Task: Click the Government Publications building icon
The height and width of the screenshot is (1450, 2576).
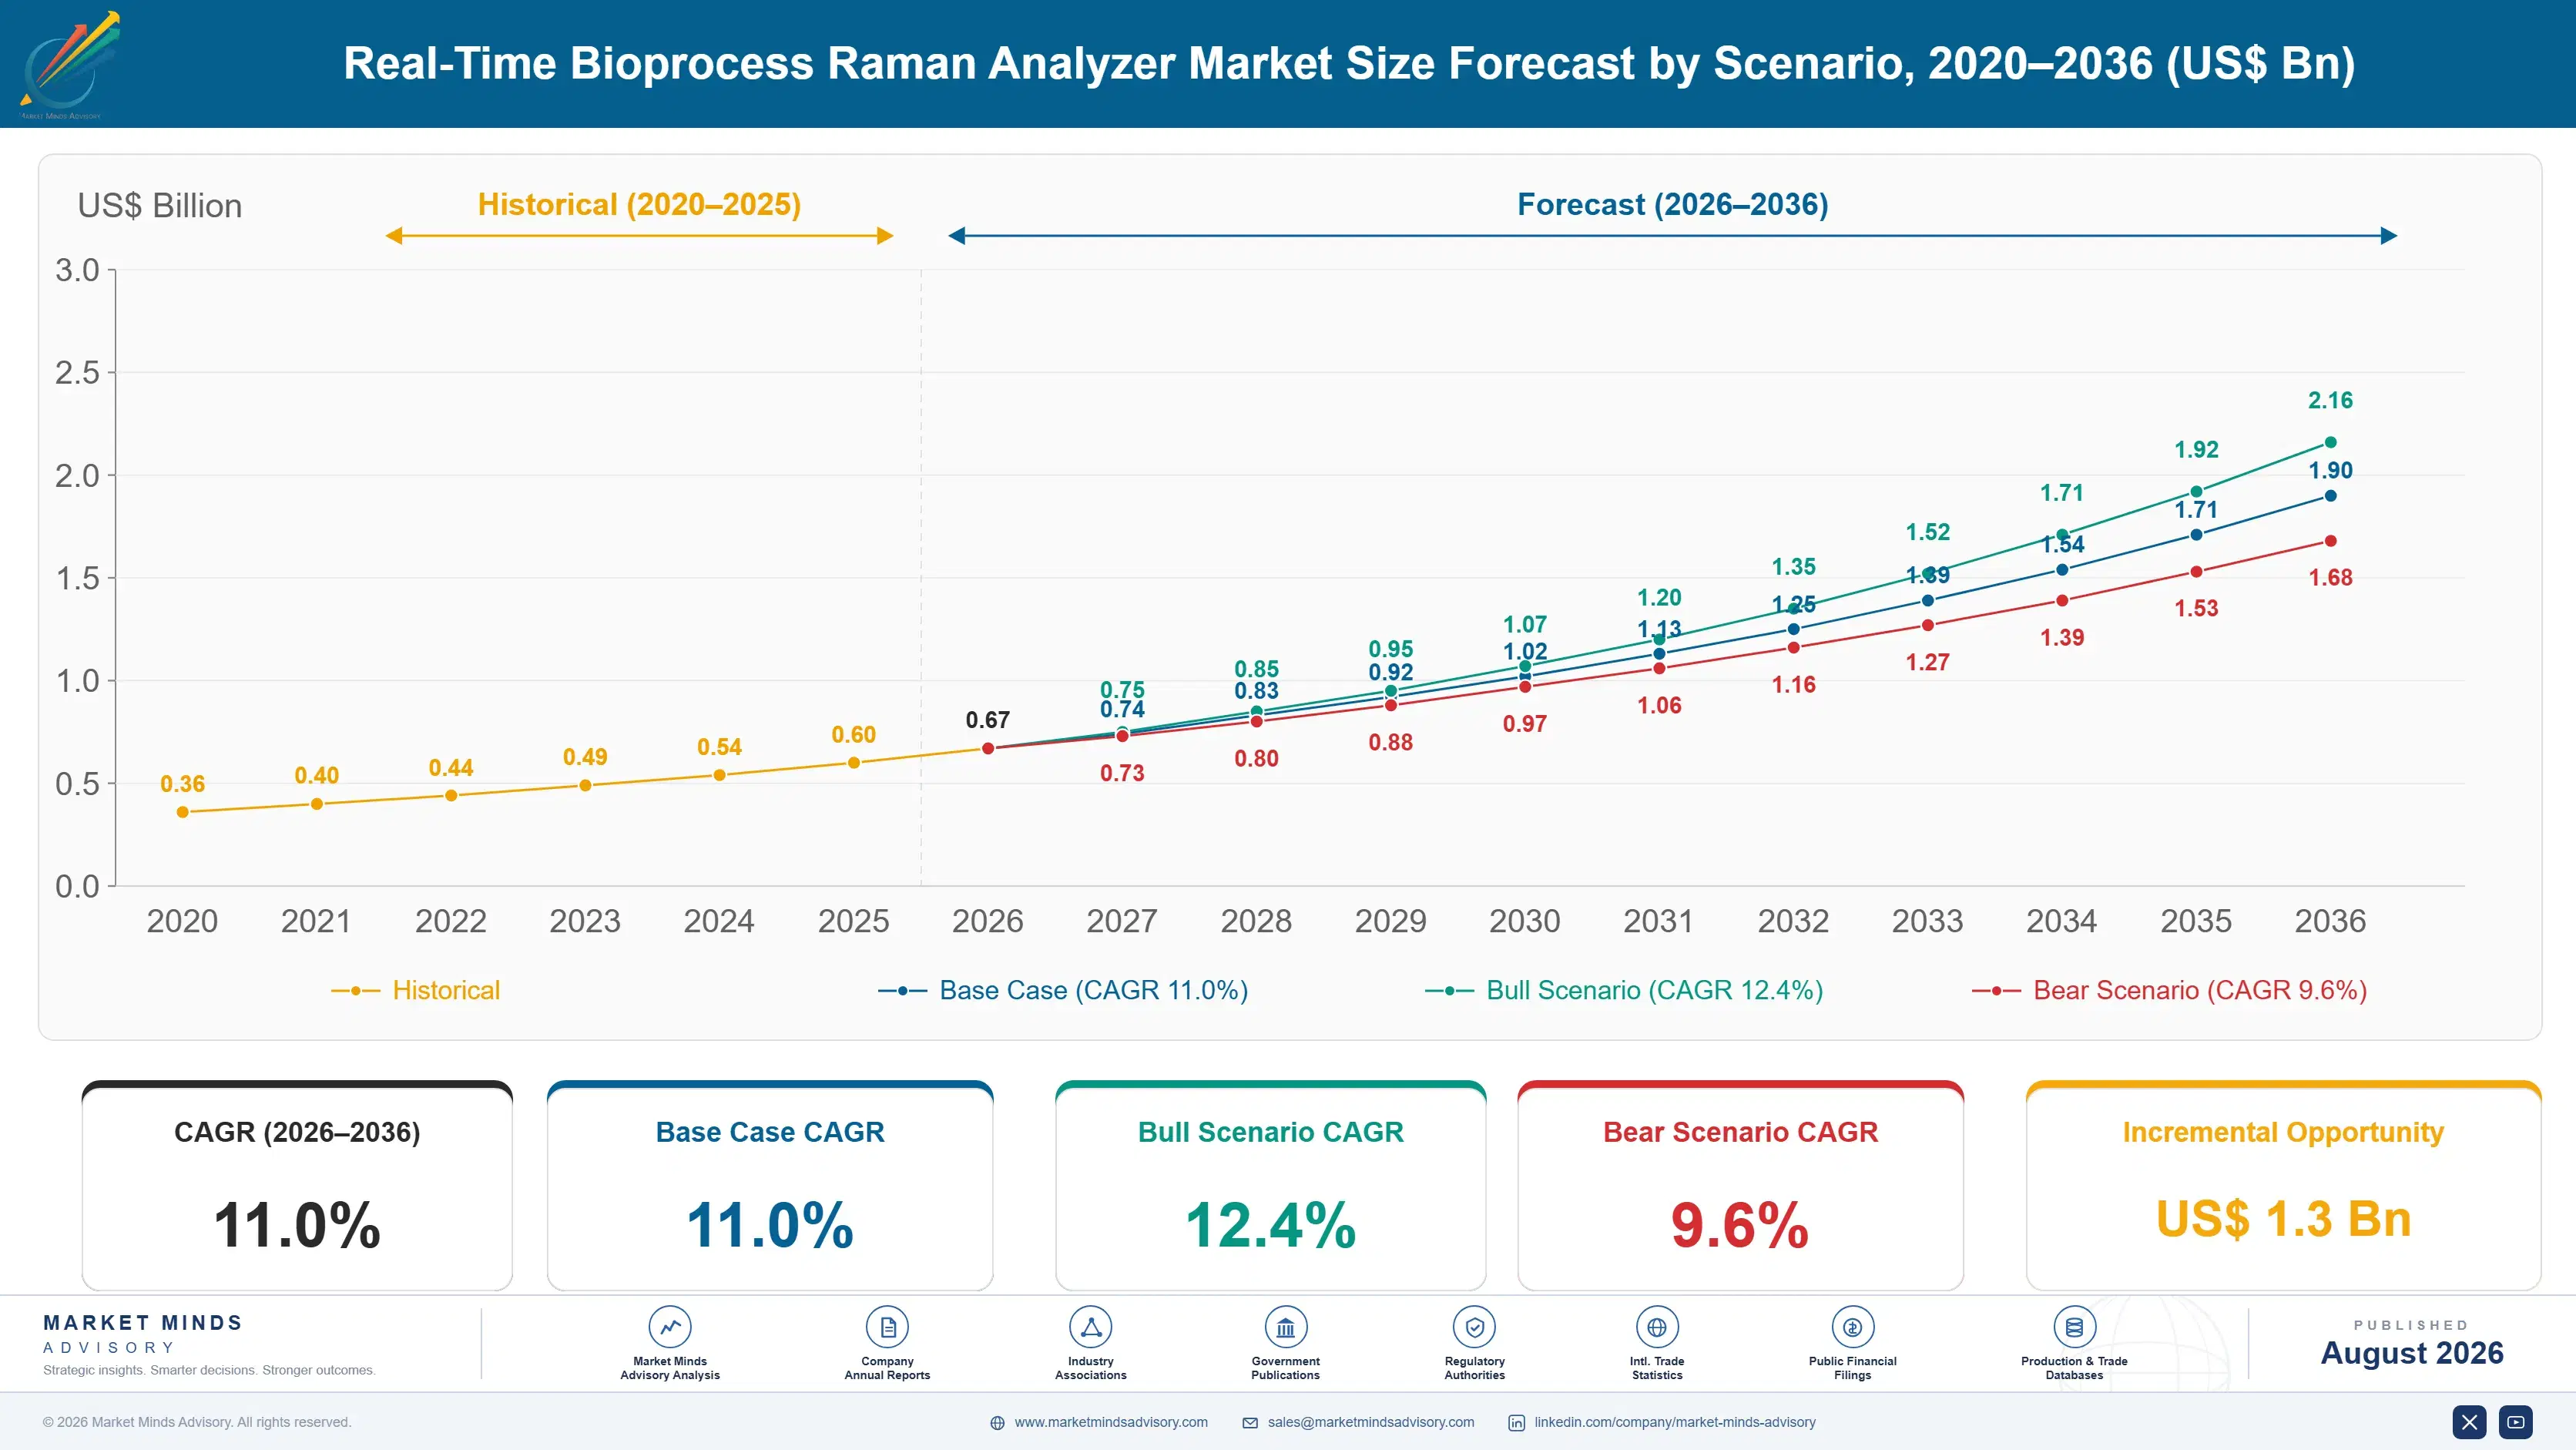Action: [x=1286, y=1327]
